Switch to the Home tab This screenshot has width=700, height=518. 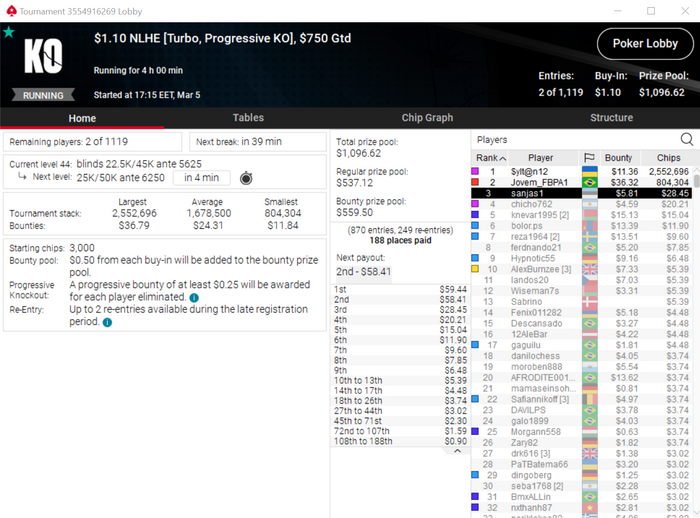point(82,118)
